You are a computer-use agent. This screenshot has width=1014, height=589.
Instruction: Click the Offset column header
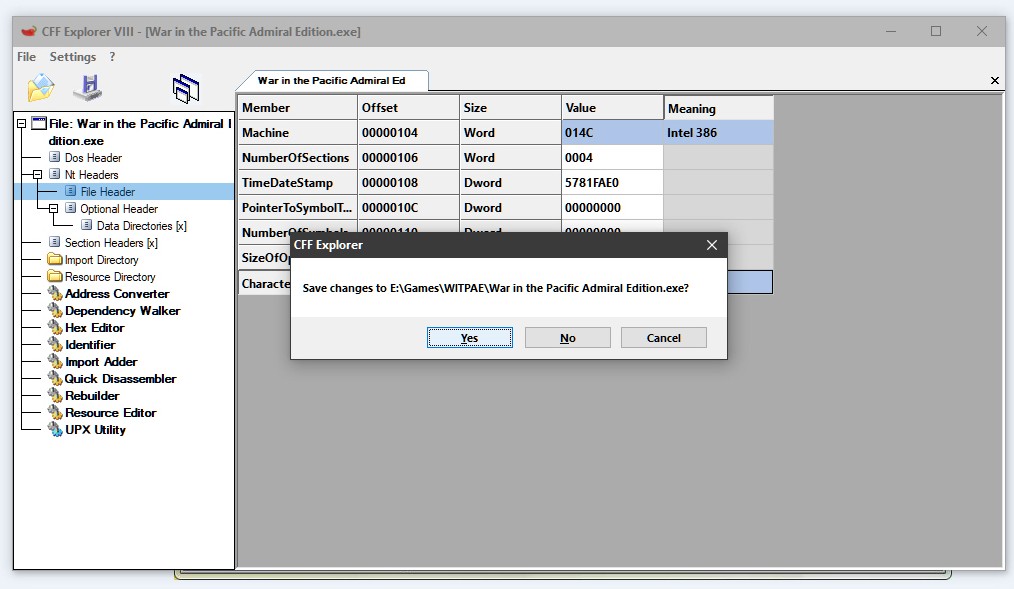(408, 107)
